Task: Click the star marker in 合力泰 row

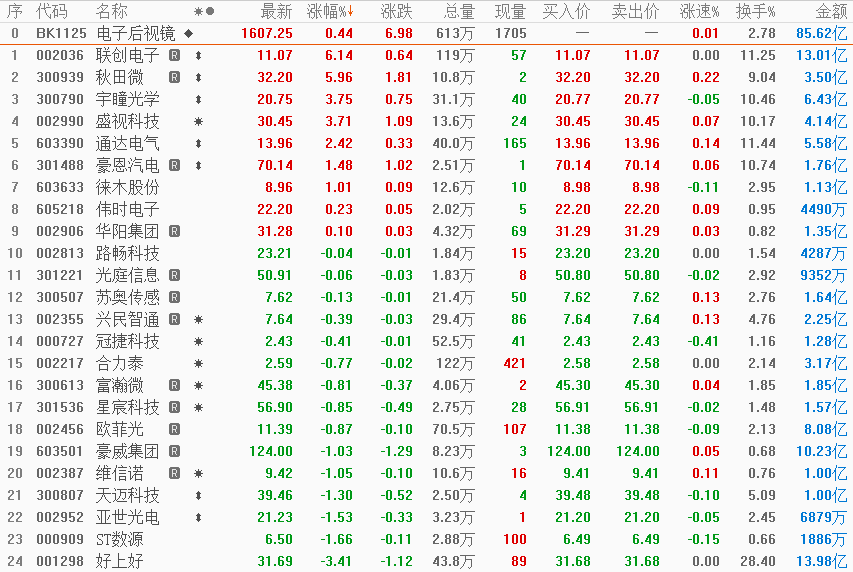Action: tap(199, 364)
